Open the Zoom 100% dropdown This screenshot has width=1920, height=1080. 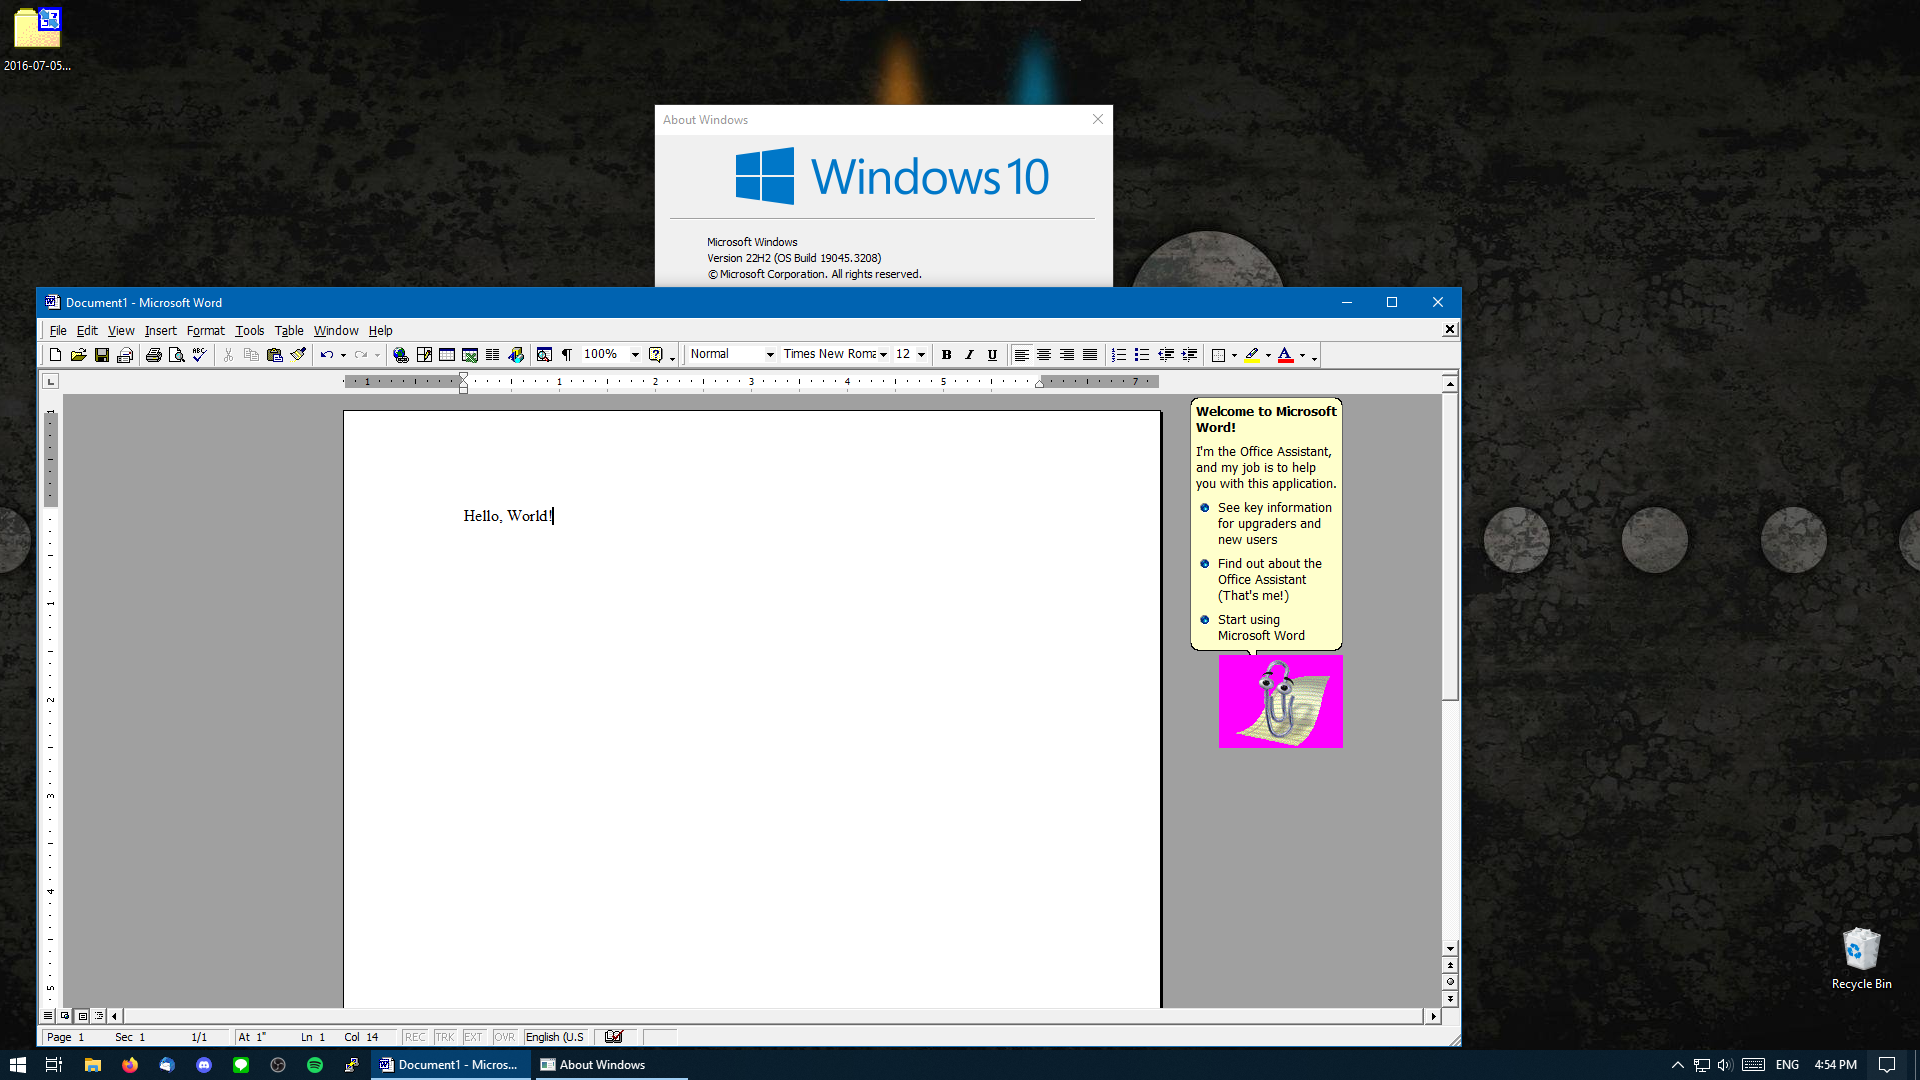pyautogui.click(x=635, y=355)
